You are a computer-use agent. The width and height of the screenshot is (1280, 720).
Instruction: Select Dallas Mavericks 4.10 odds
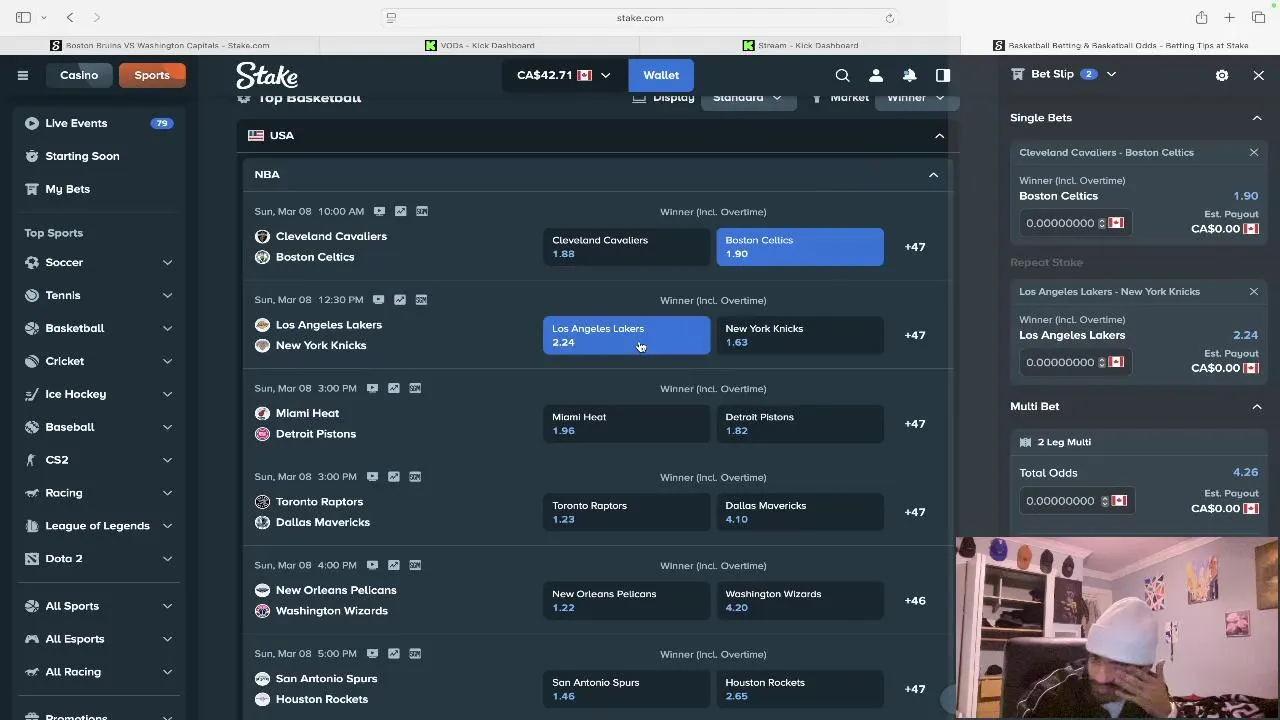click(800, 512)
